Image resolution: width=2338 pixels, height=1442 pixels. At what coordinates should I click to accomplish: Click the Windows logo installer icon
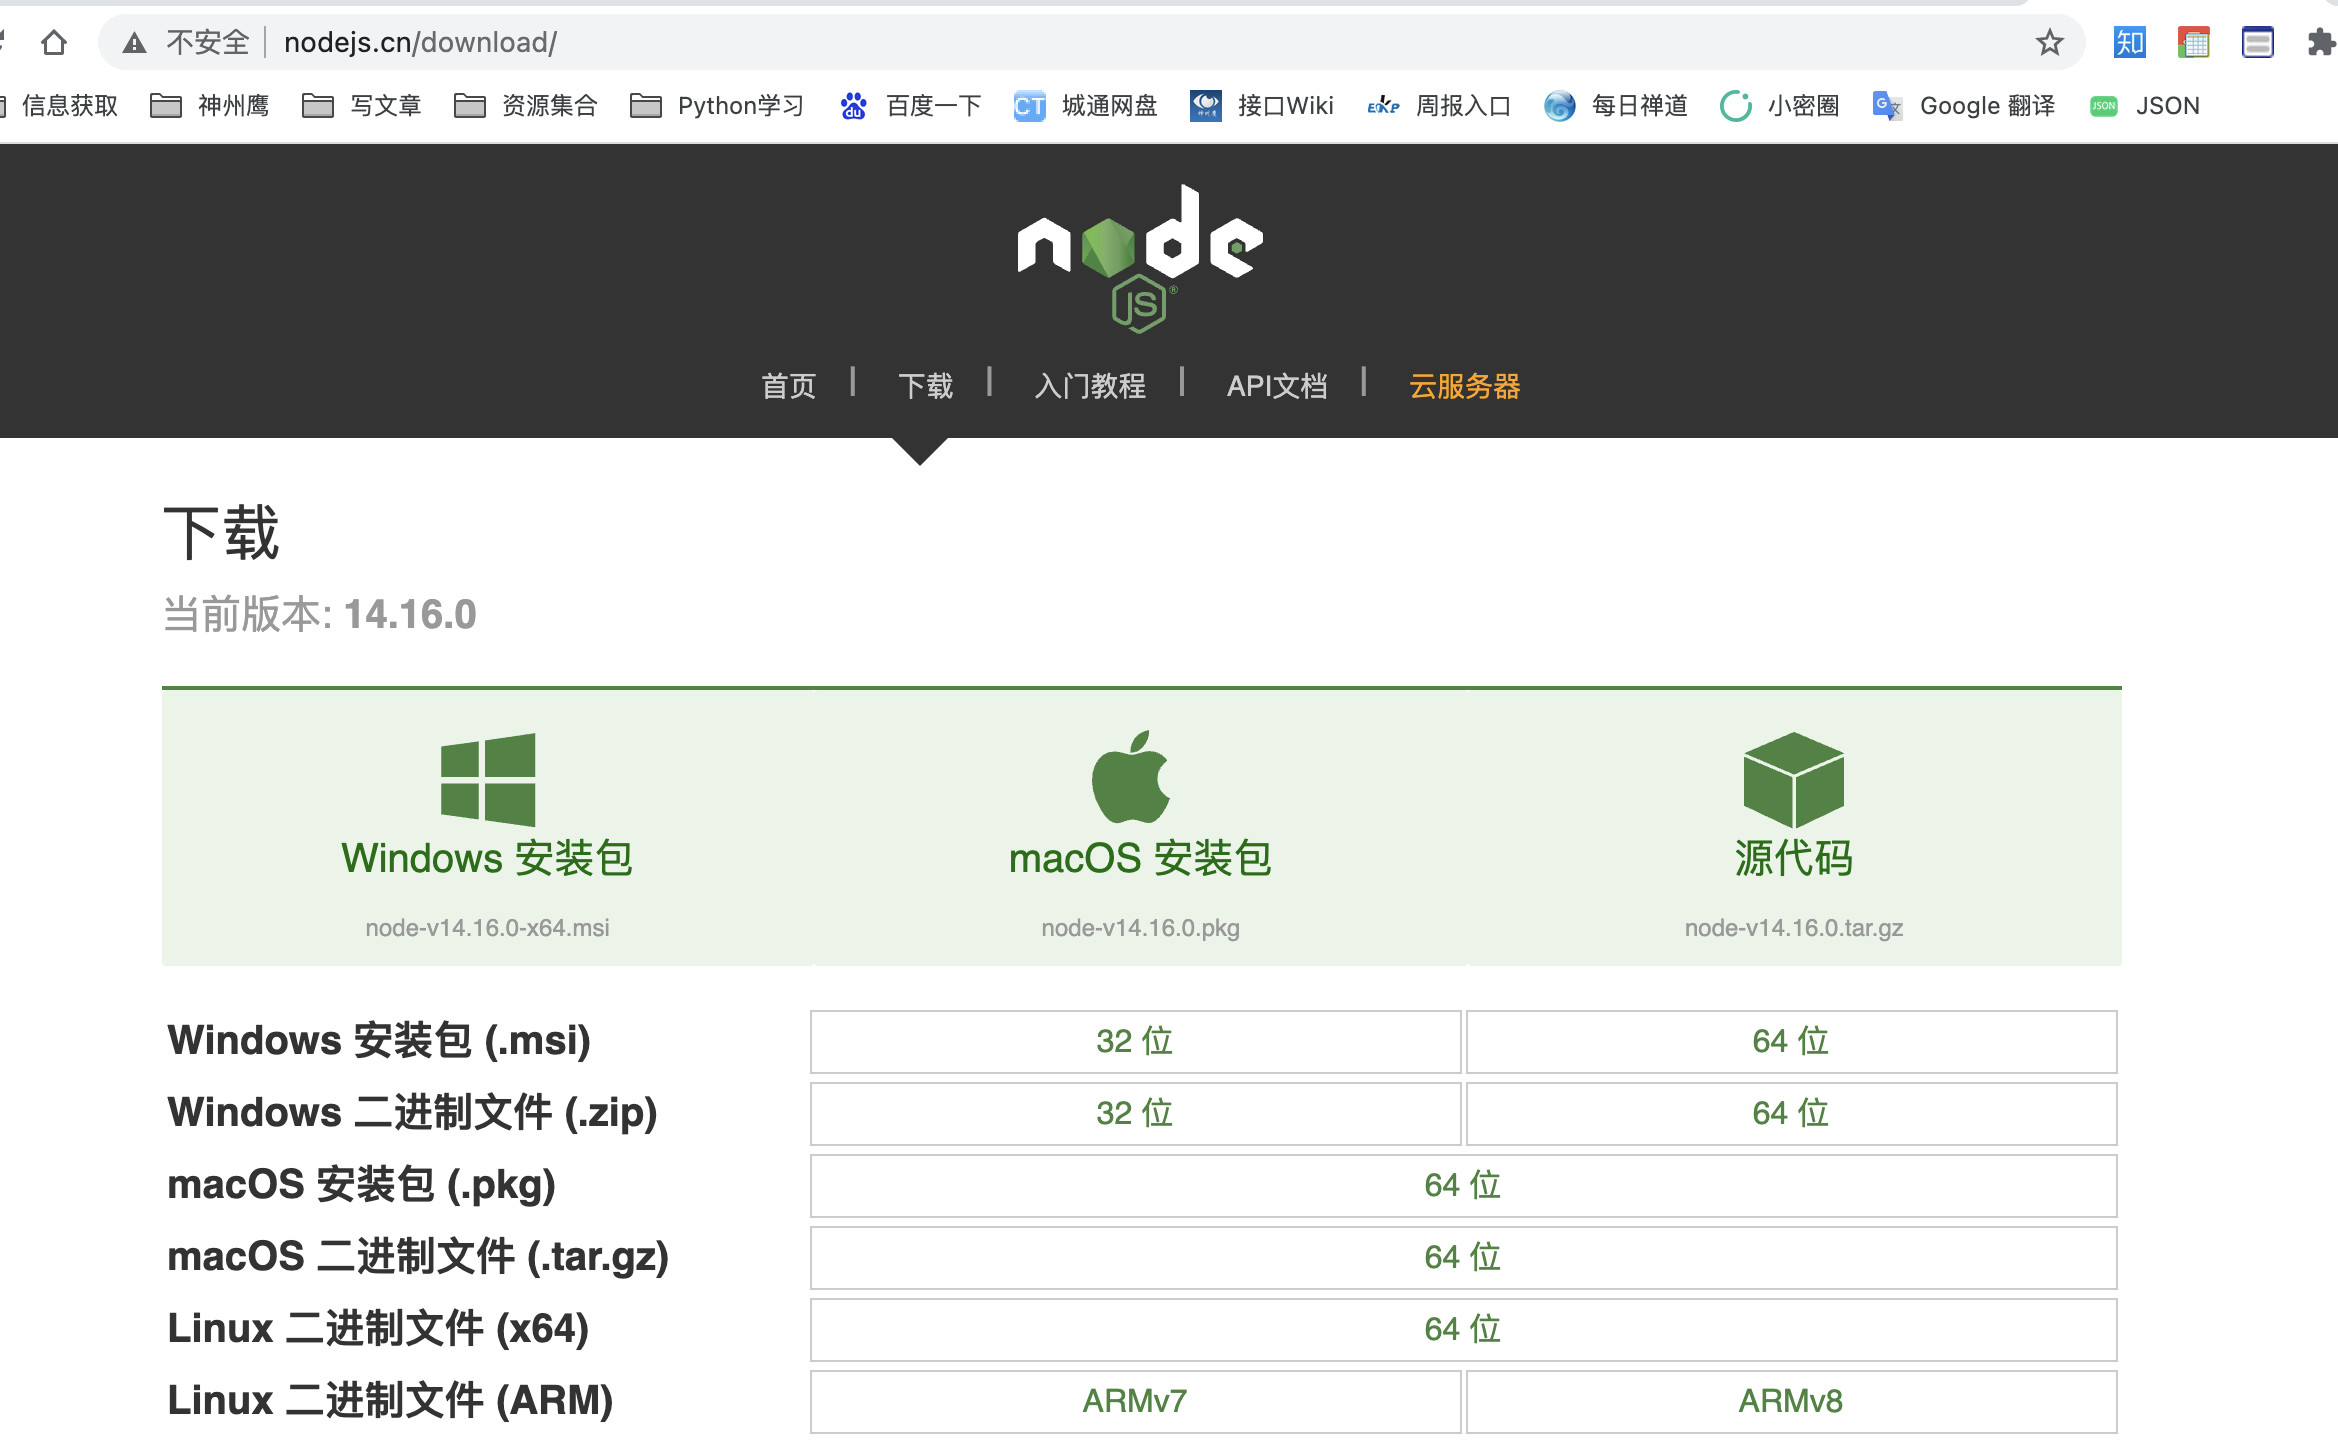(x=488, y=780)
